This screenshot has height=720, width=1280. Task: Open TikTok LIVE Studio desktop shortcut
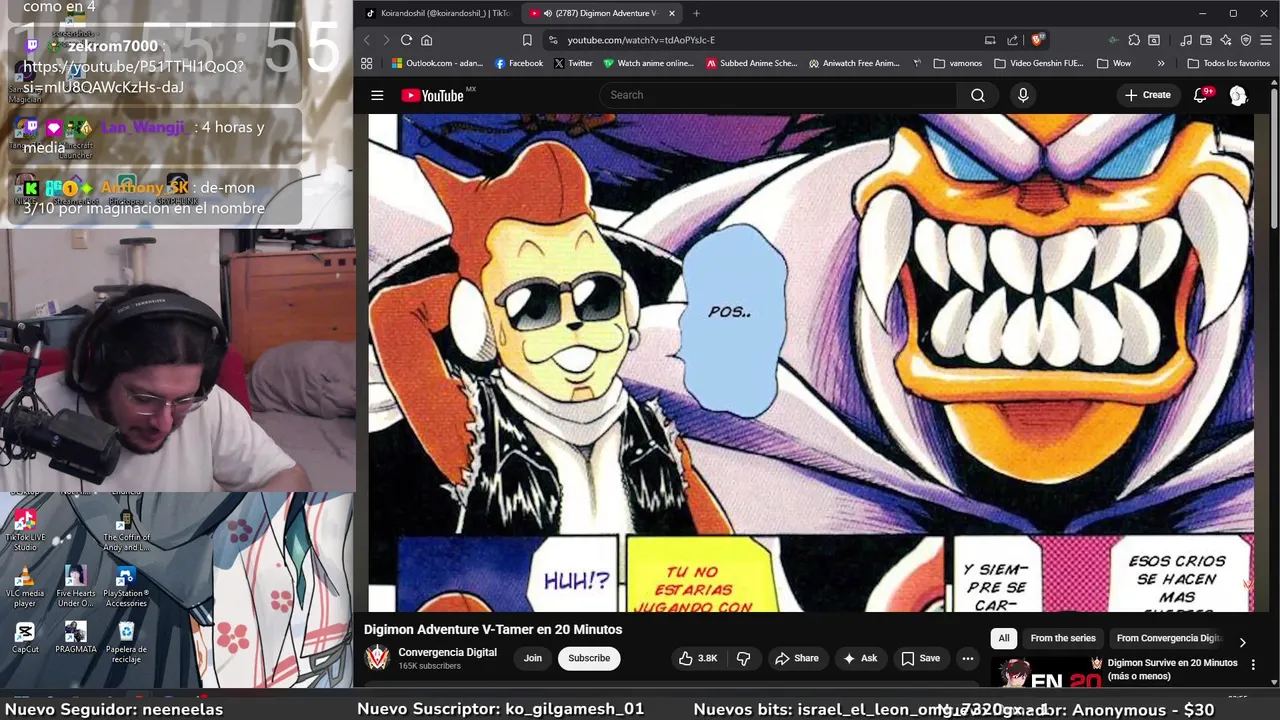pyautogui.click(x=25, y=530)
